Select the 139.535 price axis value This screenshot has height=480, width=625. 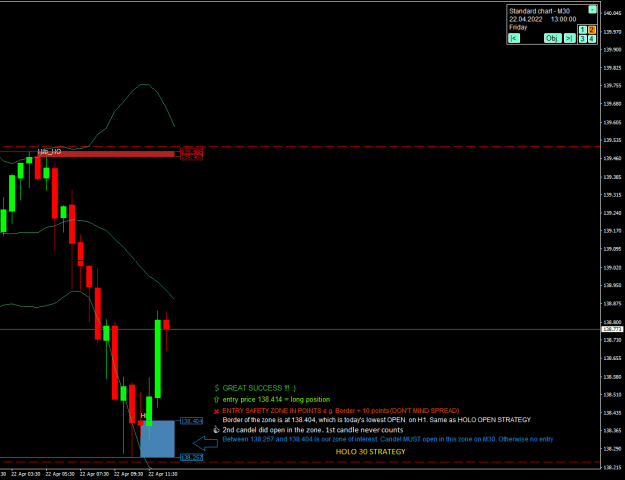tap(612, 140)
